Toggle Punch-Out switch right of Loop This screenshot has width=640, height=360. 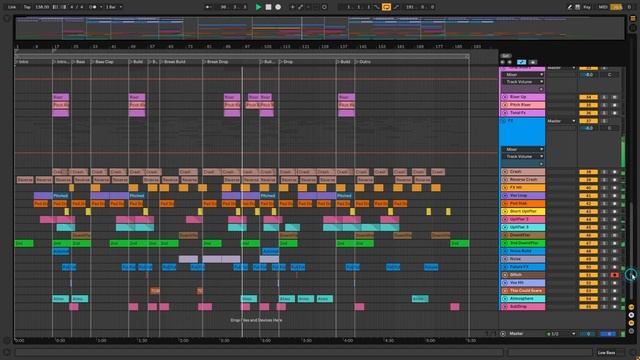point(396,7)
